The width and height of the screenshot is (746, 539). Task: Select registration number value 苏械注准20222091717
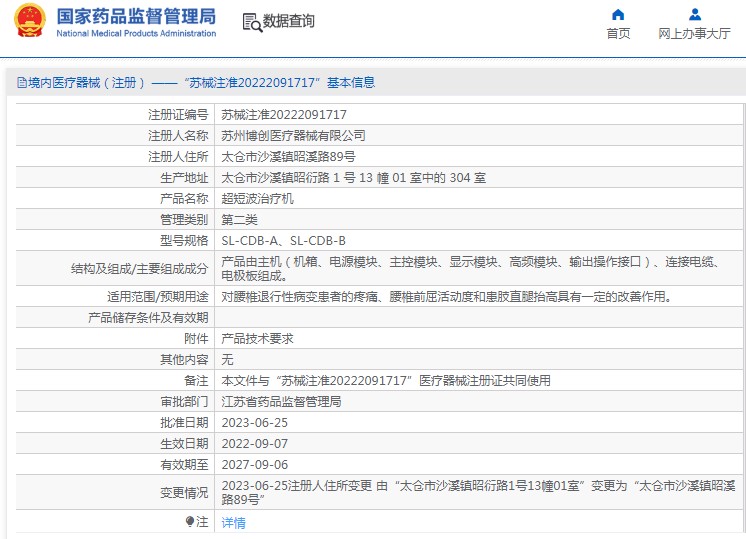[284, 115]
